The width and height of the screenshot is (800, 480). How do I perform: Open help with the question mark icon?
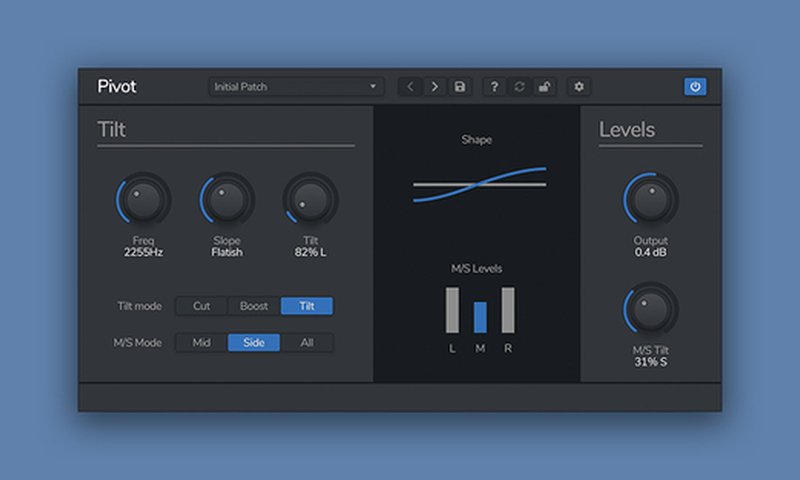tap(494, 87)
